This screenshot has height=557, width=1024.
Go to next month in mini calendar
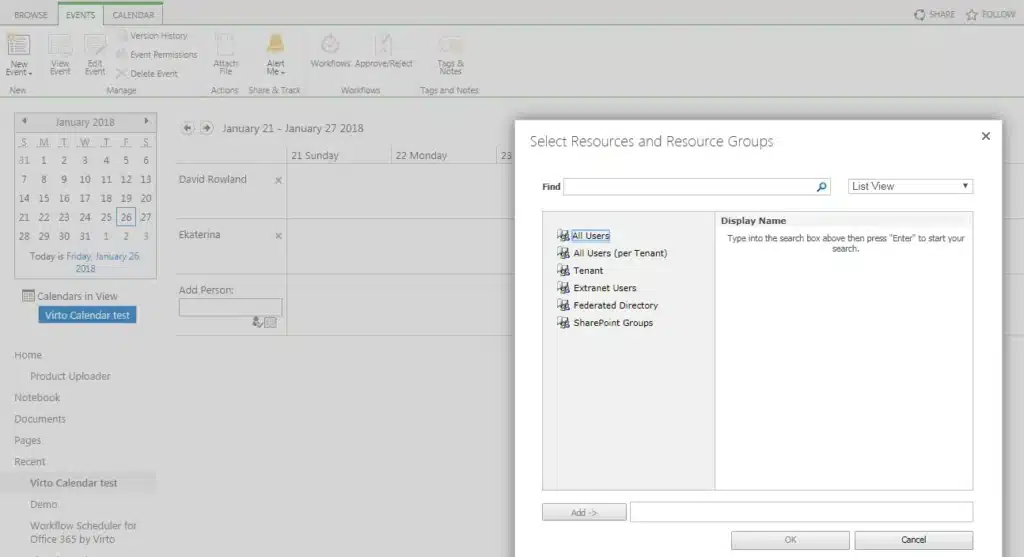tap(146, 121)
